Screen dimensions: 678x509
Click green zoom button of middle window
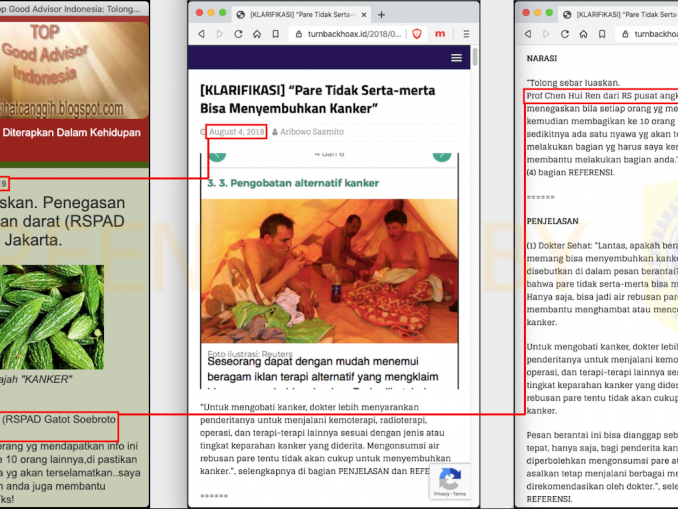223,13
